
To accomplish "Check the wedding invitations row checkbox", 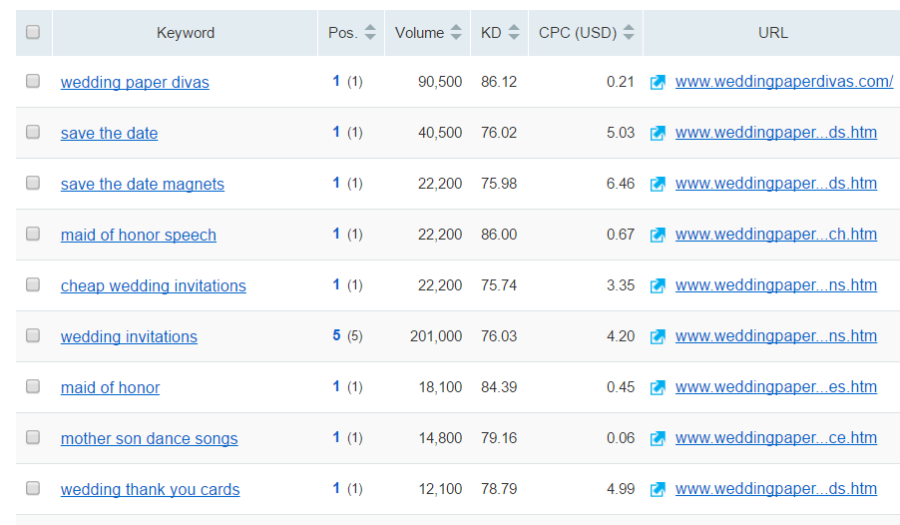I will point(33,335).
